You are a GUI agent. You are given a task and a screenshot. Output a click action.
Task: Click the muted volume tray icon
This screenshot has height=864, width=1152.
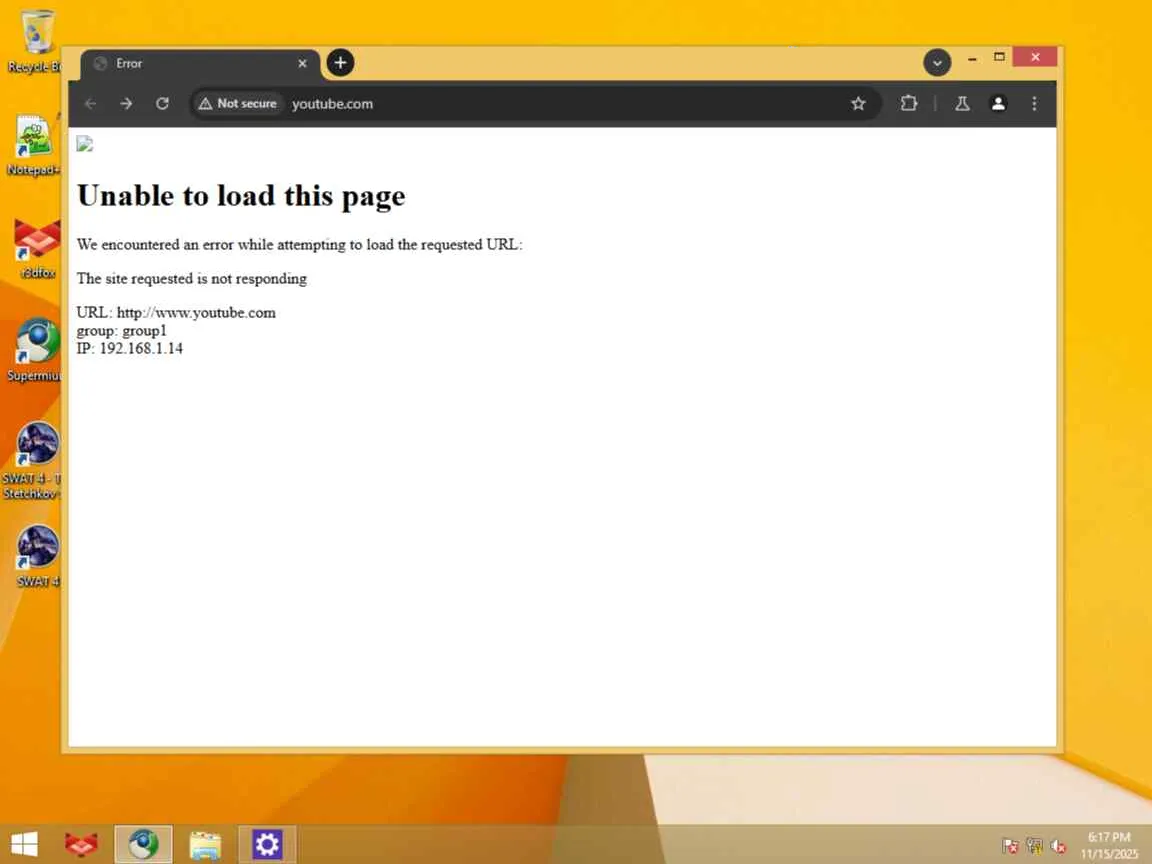pyautogui.click(x=1059, y=846)
